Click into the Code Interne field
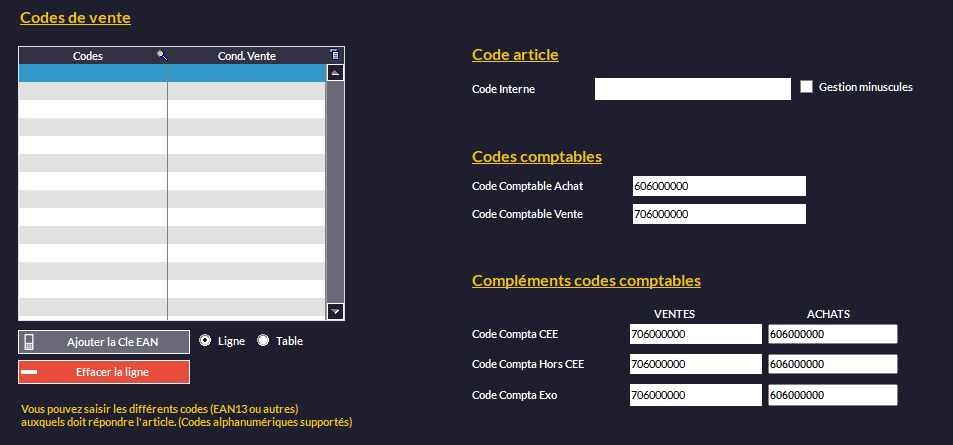 692,89
